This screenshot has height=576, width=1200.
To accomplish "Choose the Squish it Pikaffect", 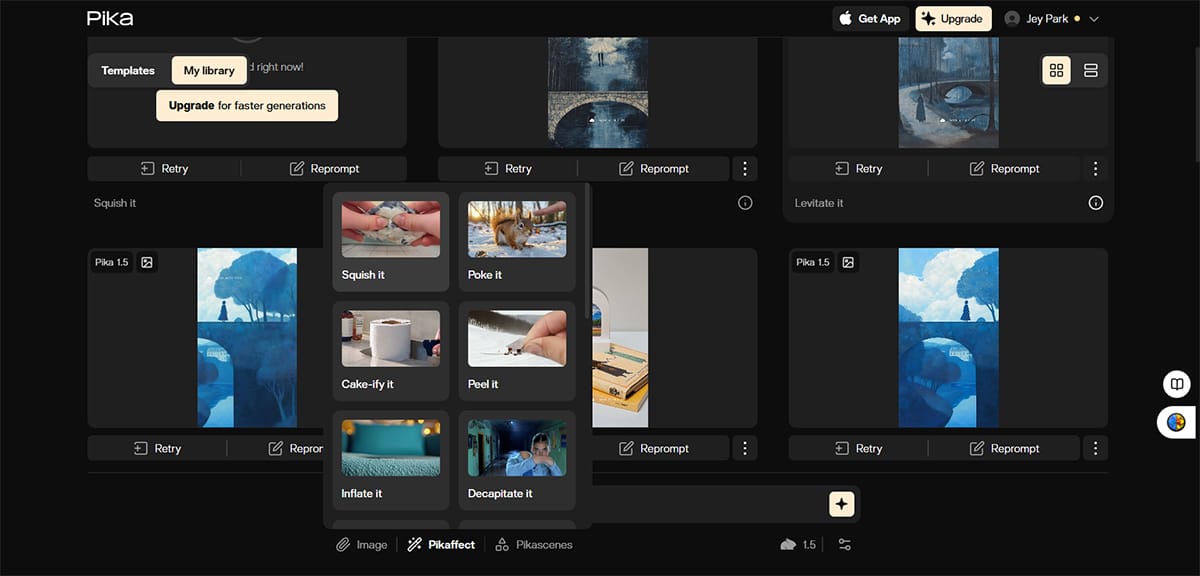I will tap(391, 242).
